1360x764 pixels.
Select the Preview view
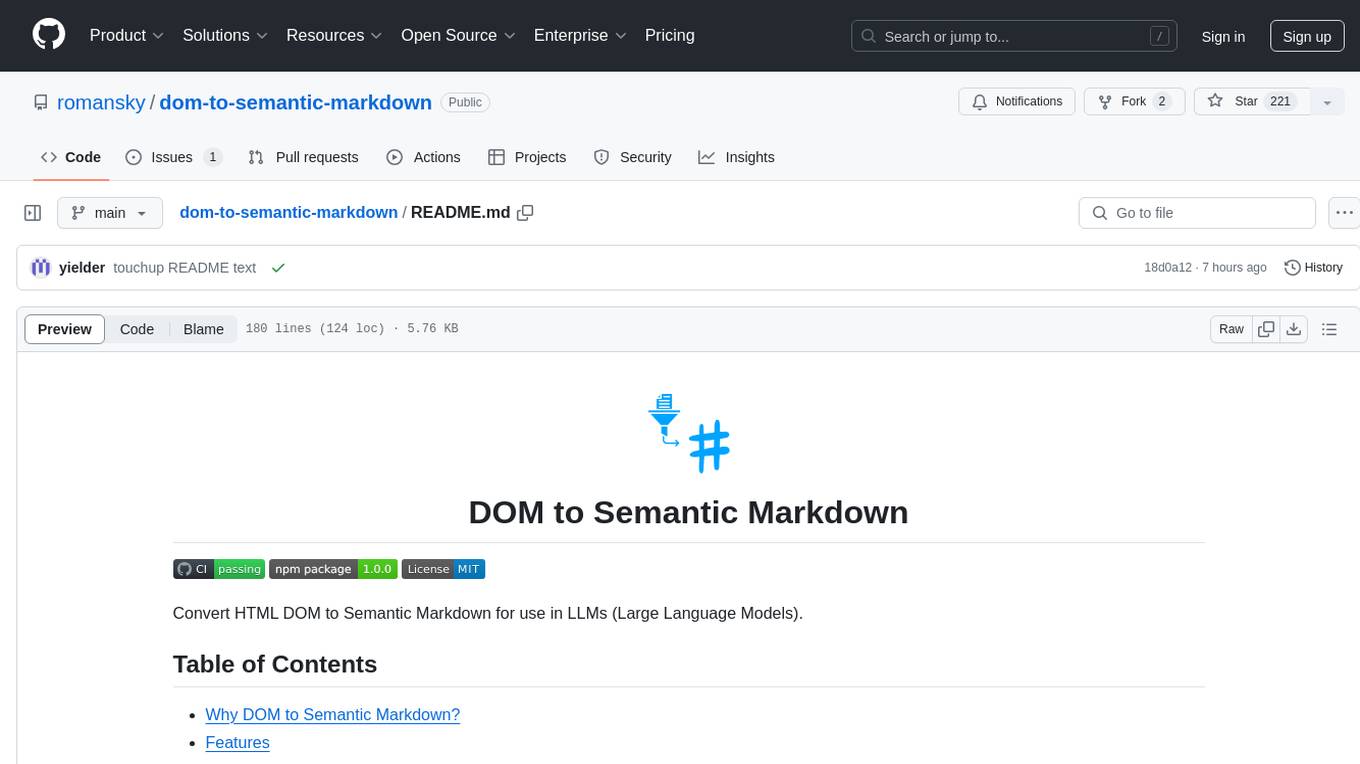pos(65,329)
